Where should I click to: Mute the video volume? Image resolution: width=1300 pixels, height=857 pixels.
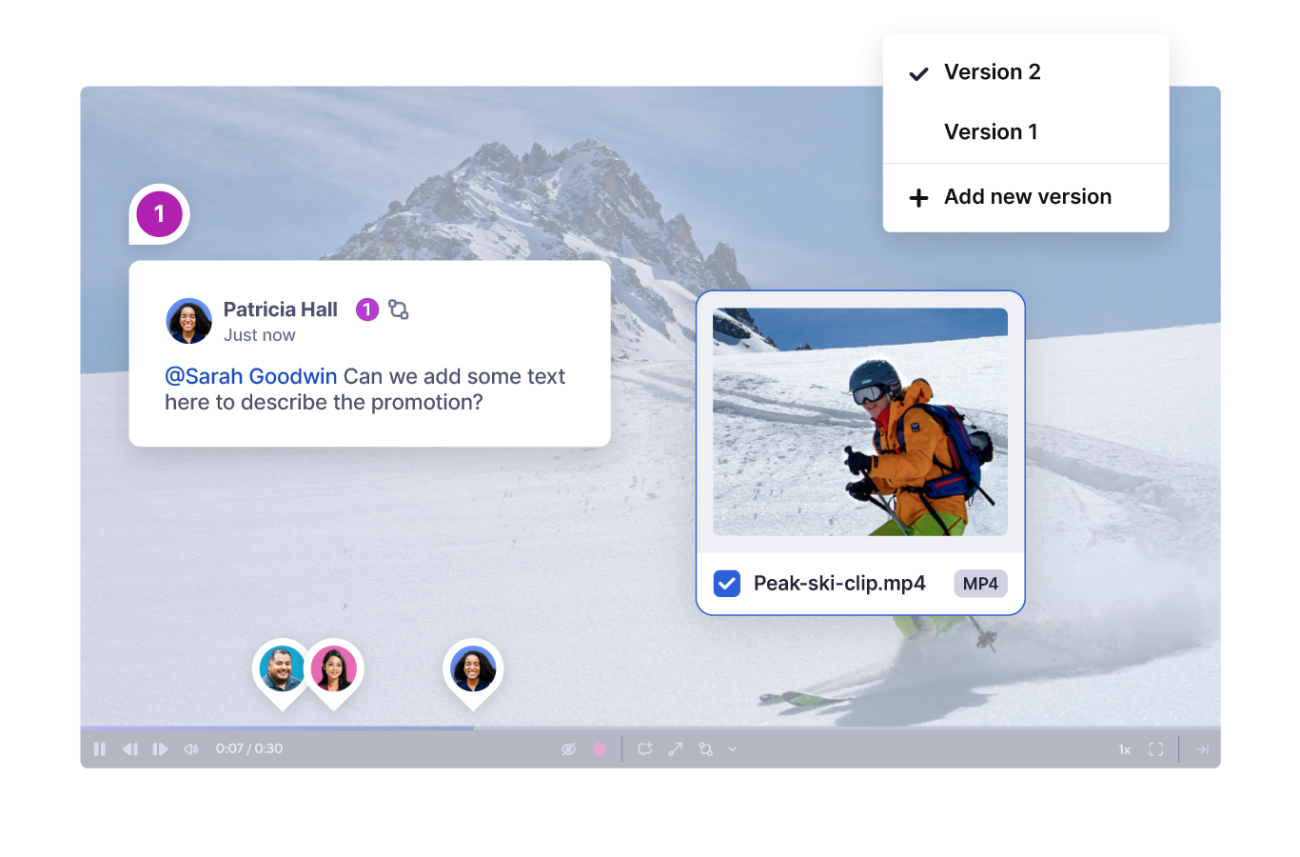point(191,749)
